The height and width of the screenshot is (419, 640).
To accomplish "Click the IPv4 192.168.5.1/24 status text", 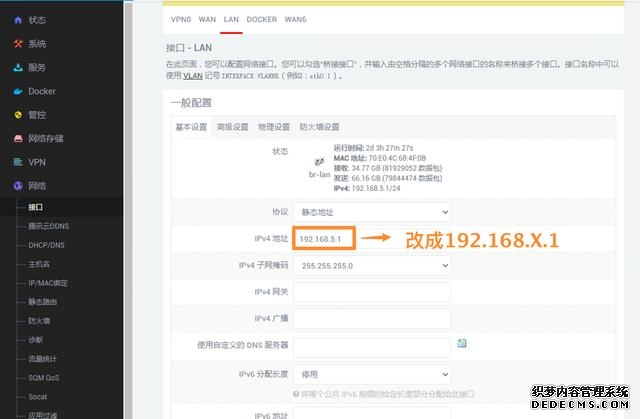I will click(367, 188).
